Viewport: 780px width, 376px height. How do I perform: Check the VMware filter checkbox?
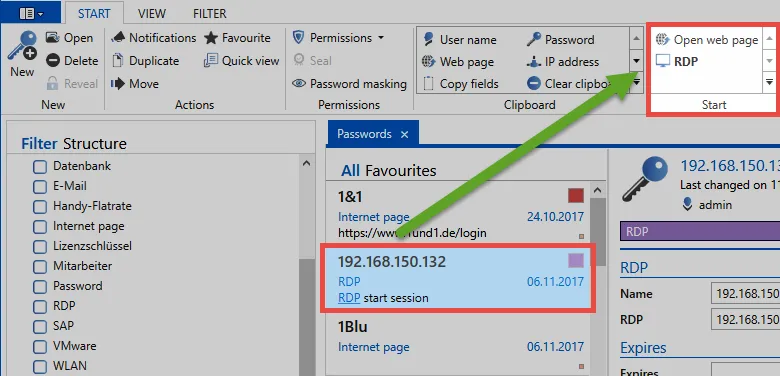pos(40,347)
